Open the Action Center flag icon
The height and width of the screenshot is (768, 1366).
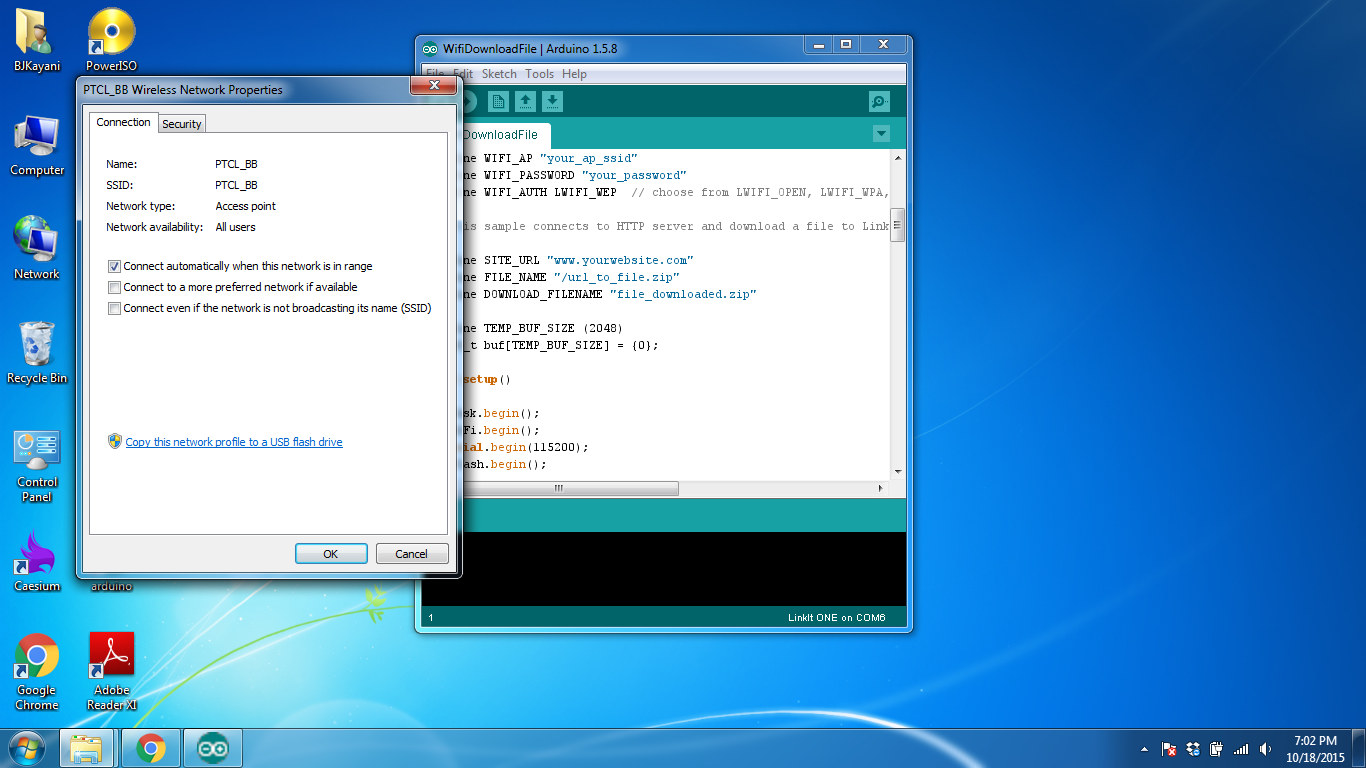click(1168, 749)
